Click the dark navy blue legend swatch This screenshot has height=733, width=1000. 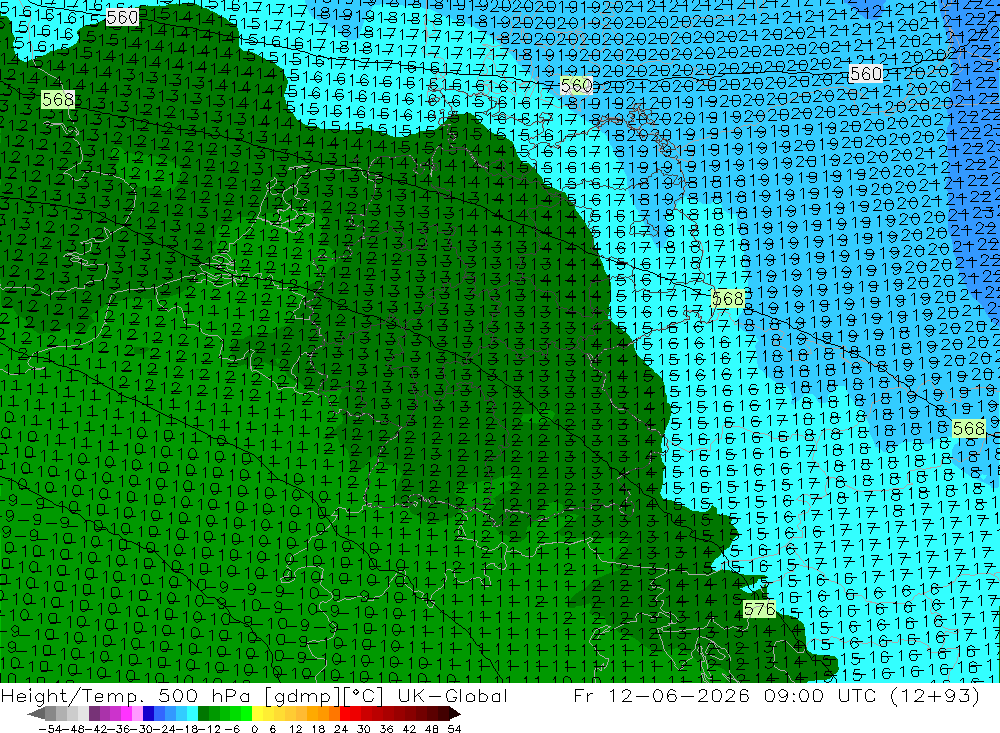coord(148,713)
